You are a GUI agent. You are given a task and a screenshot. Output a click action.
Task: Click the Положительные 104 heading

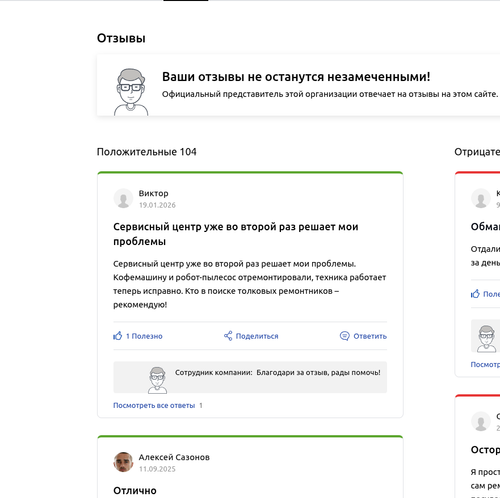[147, 152]
